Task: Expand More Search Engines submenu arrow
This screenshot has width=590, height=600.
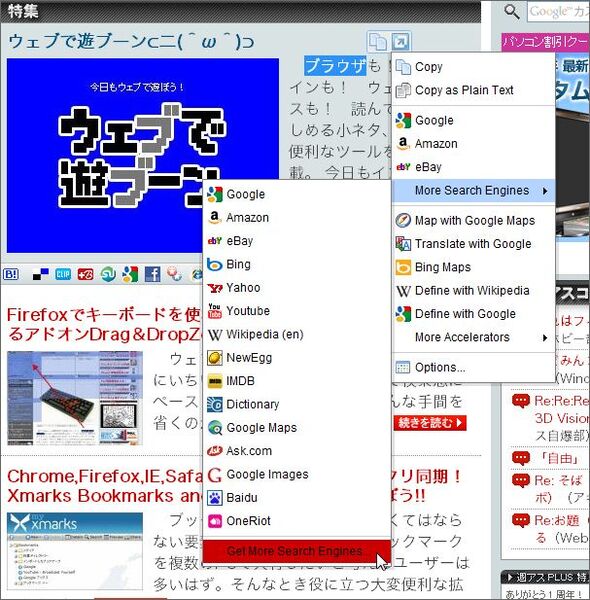Action: 545,191
